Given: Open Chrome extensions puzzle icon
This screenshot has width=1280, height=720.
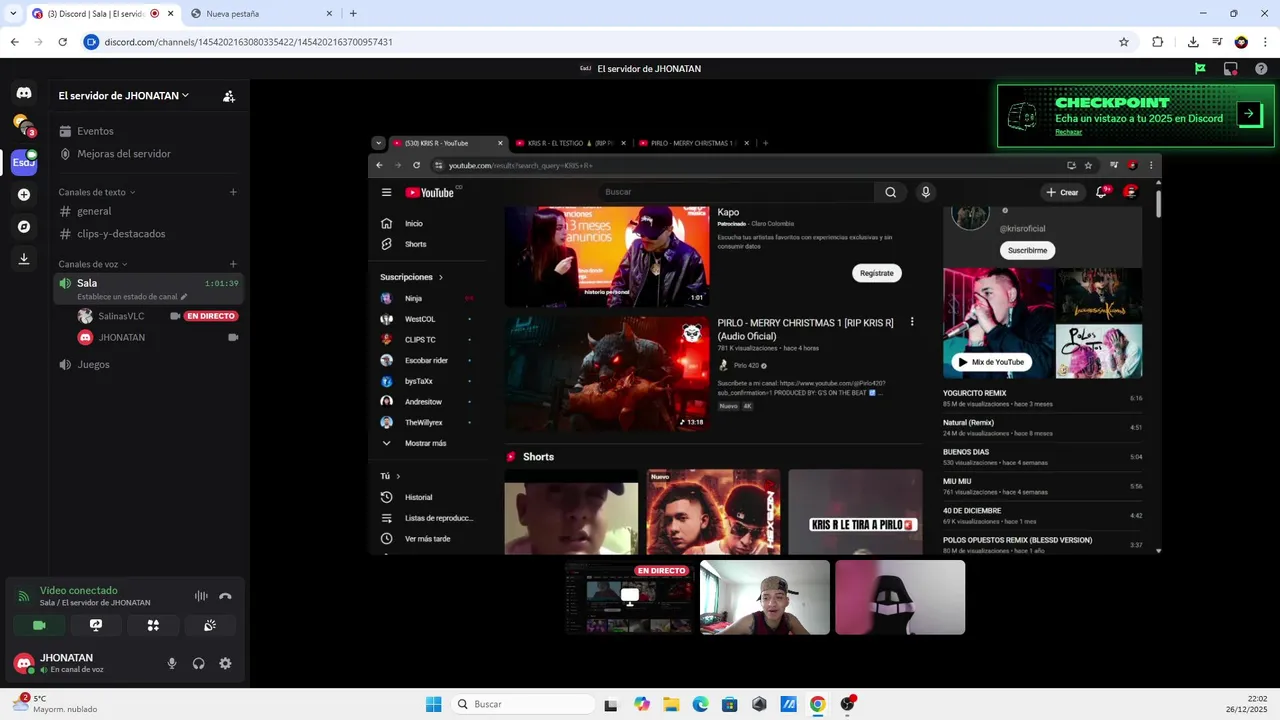Looking at the screenshot, I should [1158, 42].
